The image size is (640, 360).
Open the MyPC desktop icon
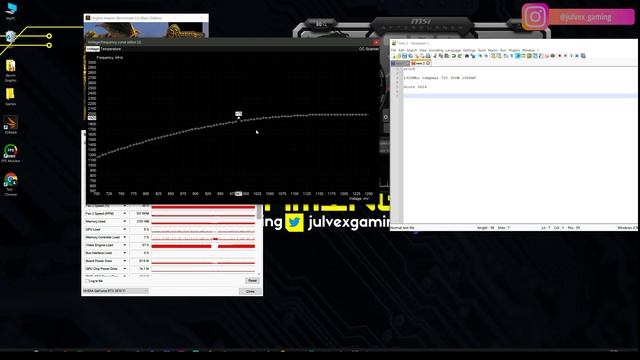pyautogui.click(x=11, y=11)
